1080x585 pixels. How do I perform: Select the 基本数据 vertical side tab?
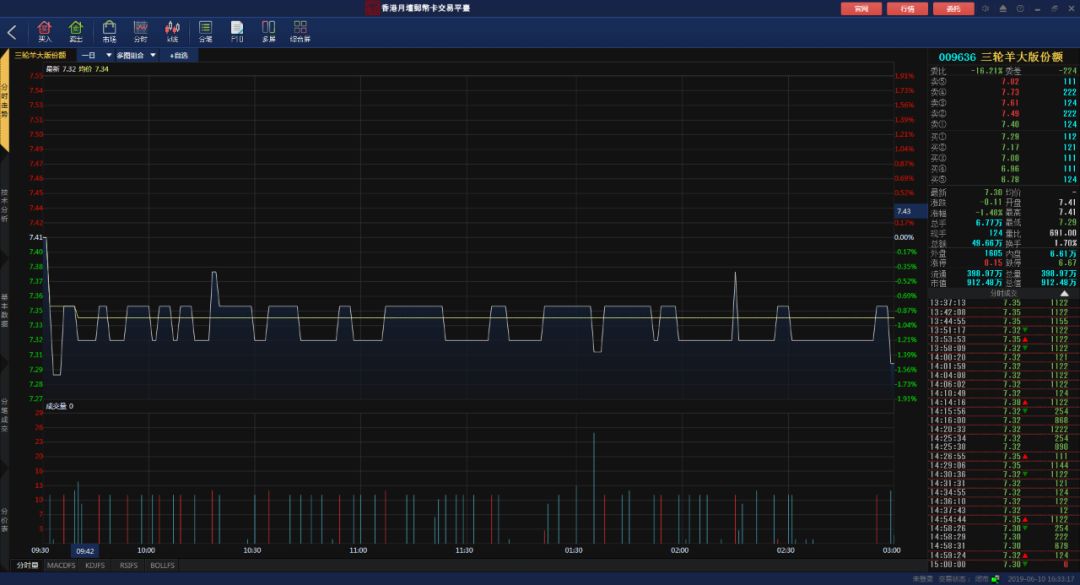pos(4,310)
